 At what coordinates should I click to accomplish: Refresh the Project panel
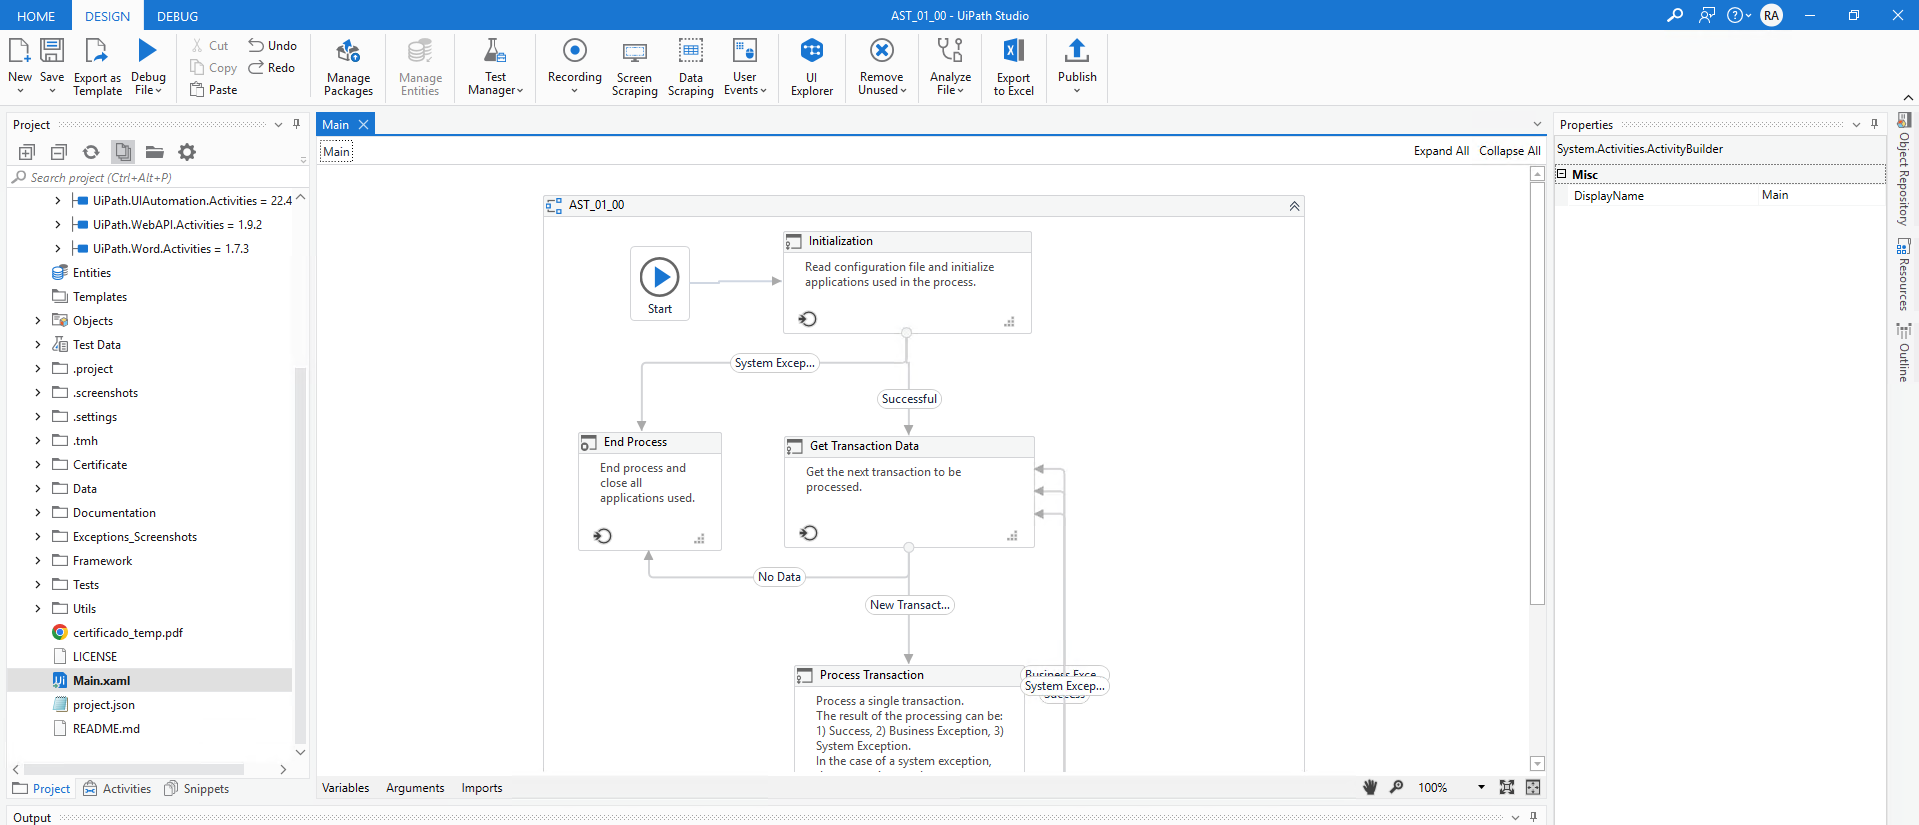(91, 152)
